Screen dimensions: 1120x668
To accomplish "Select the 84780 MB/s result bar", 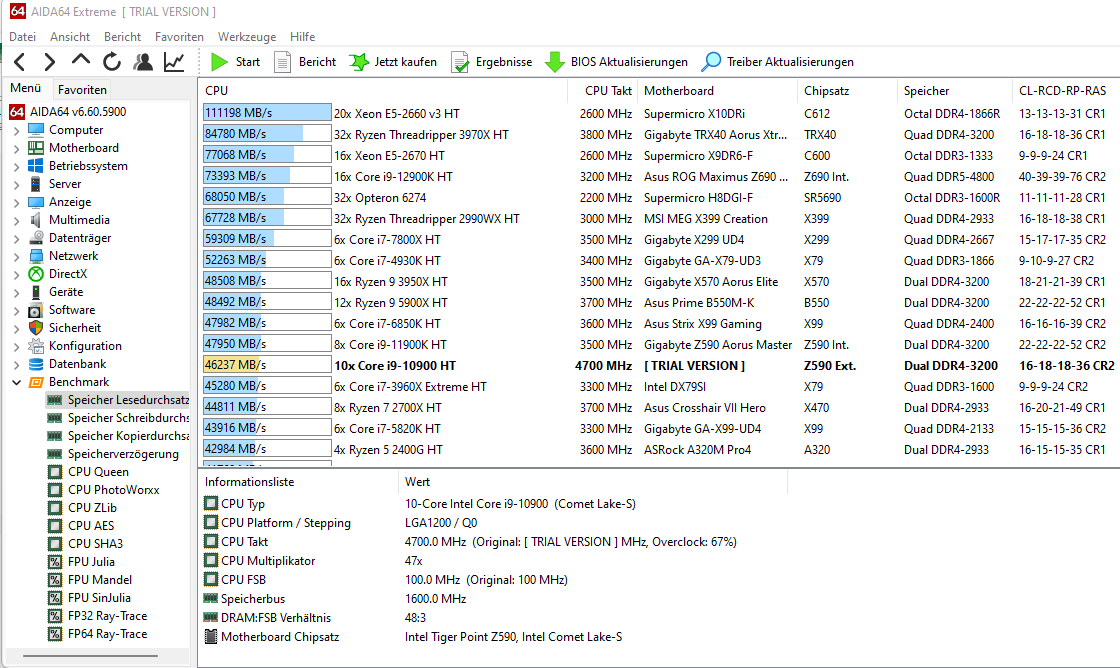I will 267,134.
